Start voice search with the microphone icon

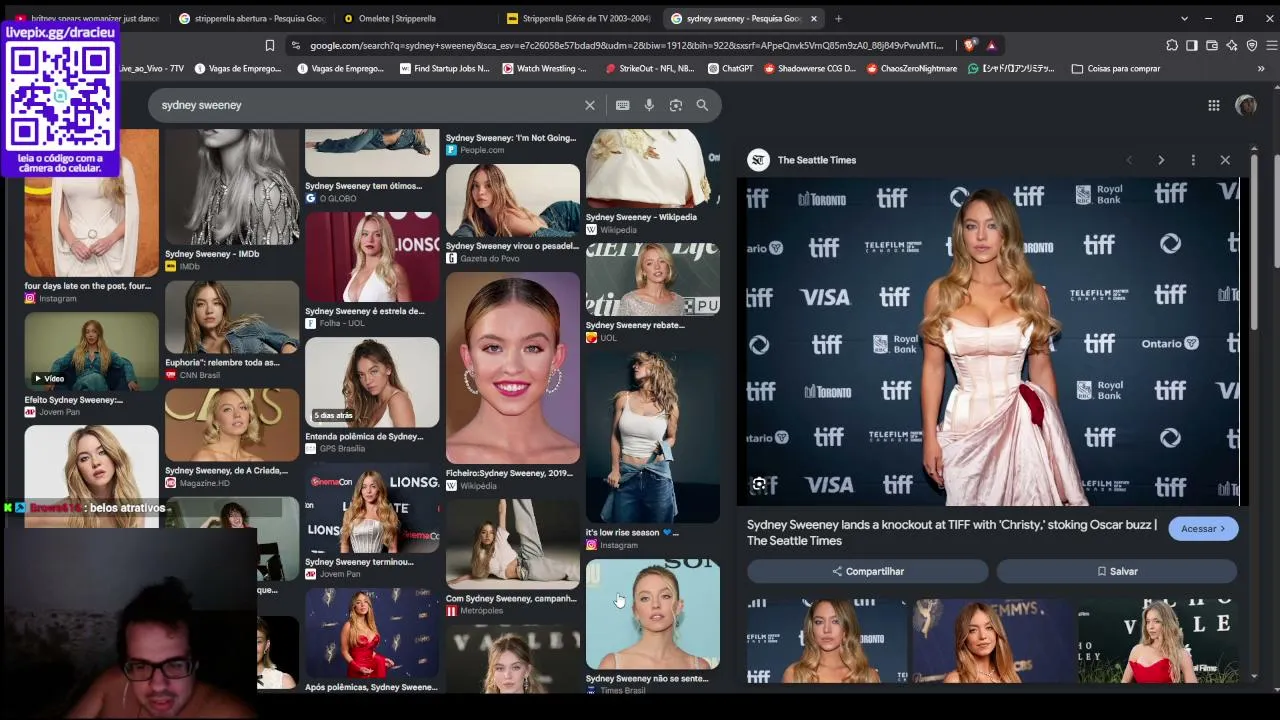[649, 105]
